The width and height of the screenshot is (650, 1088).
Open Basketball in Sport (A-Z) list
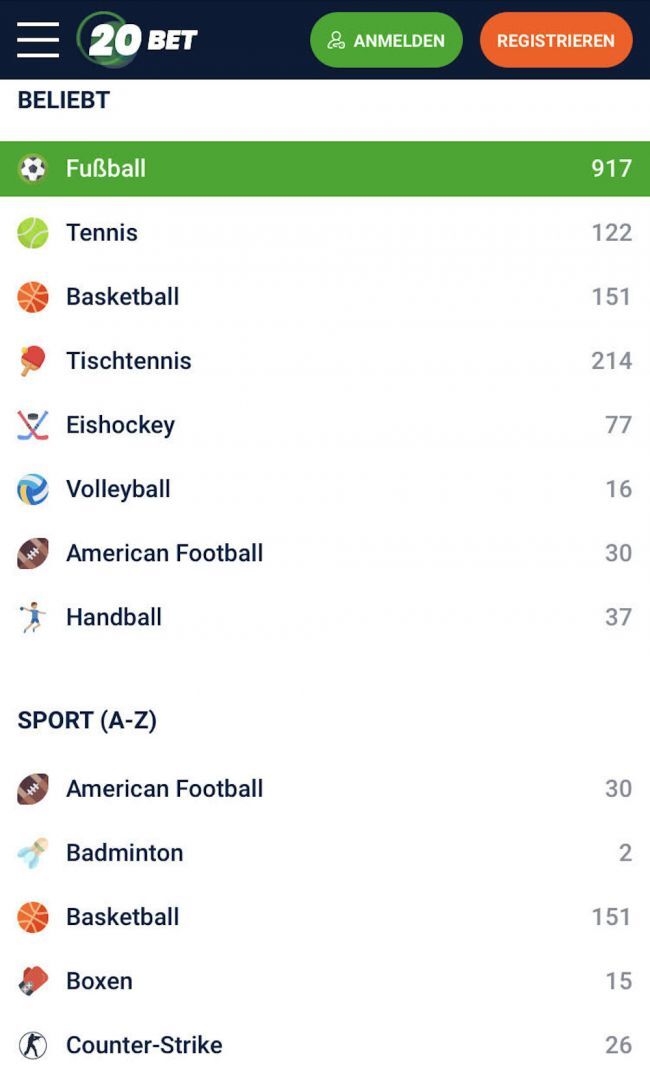(x=122, y=917)
